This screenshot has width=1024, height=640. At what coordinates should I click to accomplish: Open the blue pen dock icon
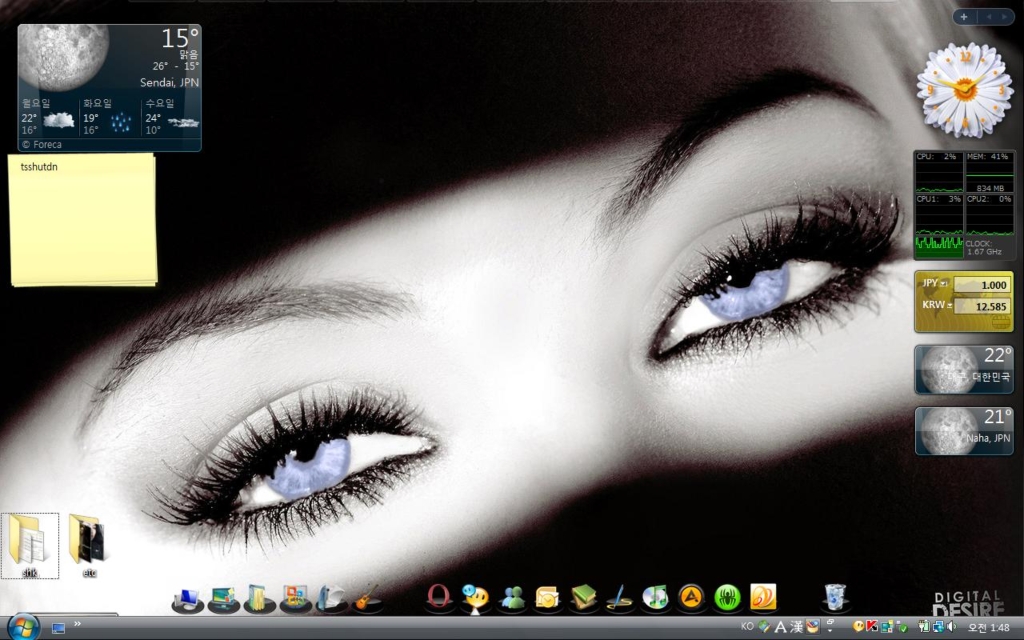(618, 598)
